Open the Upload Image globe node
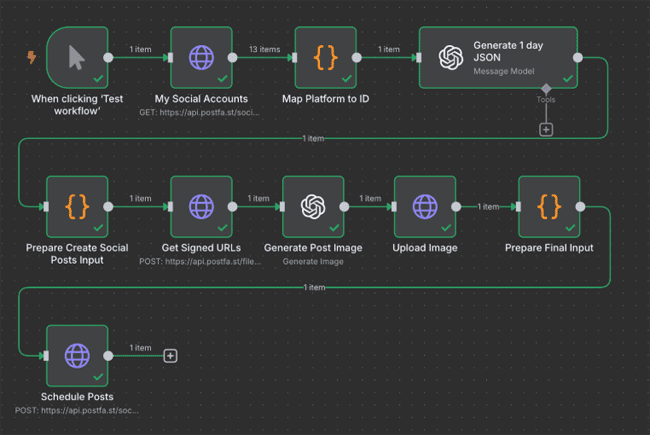The height and width of the screenshot is (435, 650). coord(425,207)
